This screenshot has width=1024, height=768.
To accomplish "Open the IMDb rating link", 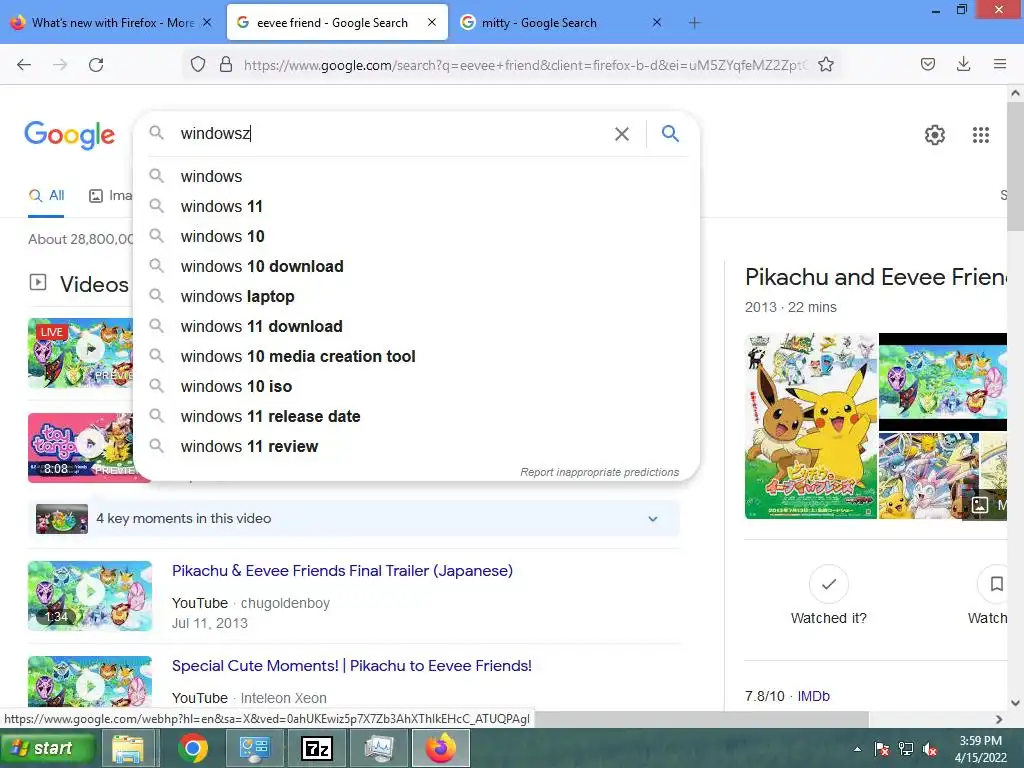I will coord(813,696).
